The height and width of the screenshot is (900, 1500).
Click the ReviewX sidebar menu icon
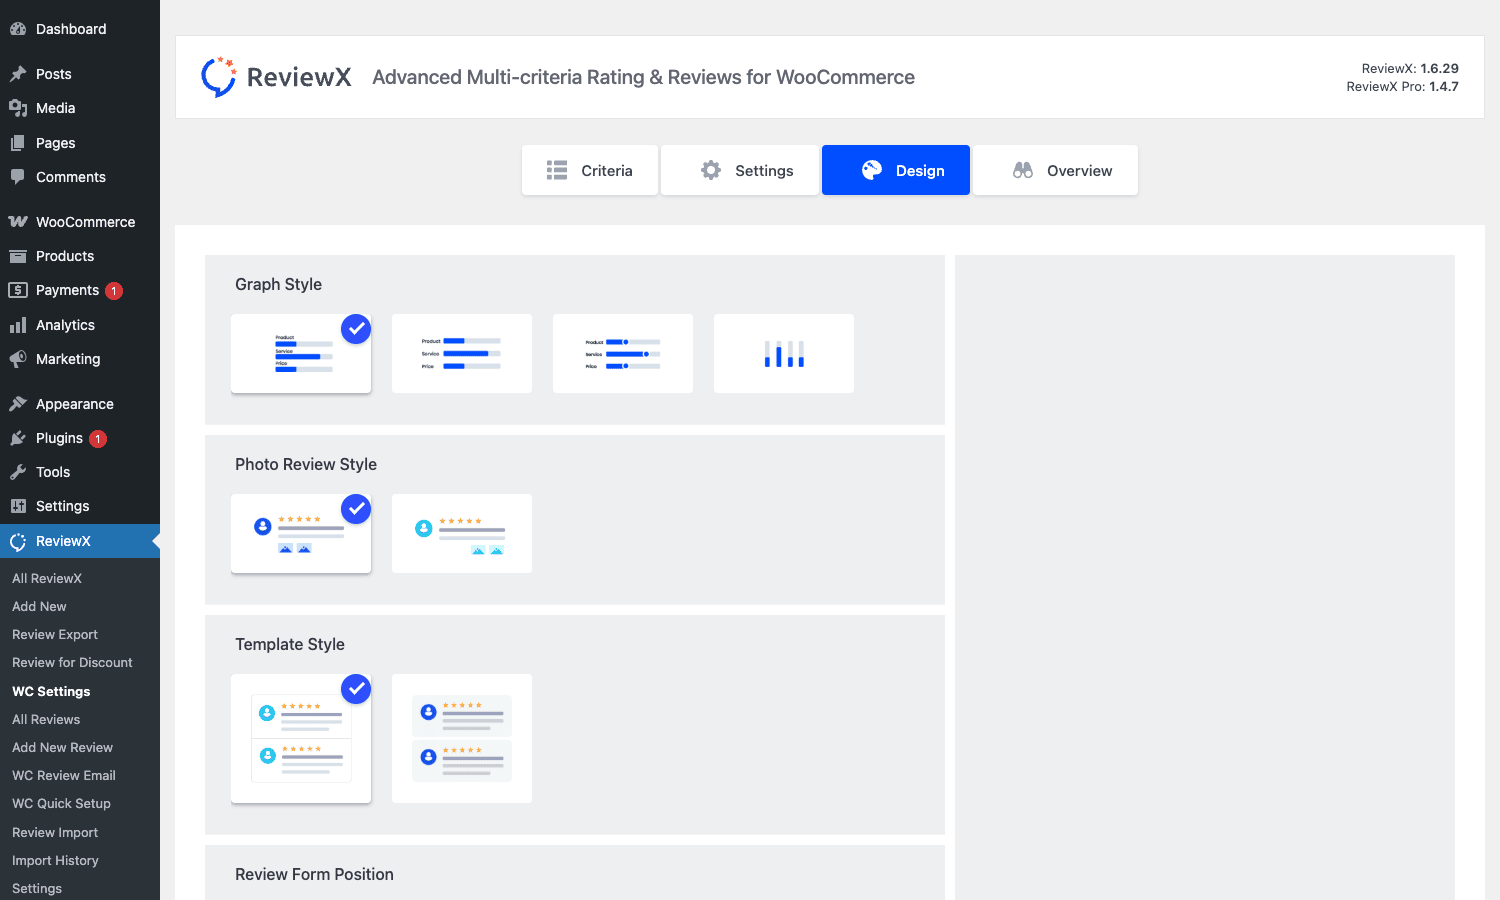[18, 541]
